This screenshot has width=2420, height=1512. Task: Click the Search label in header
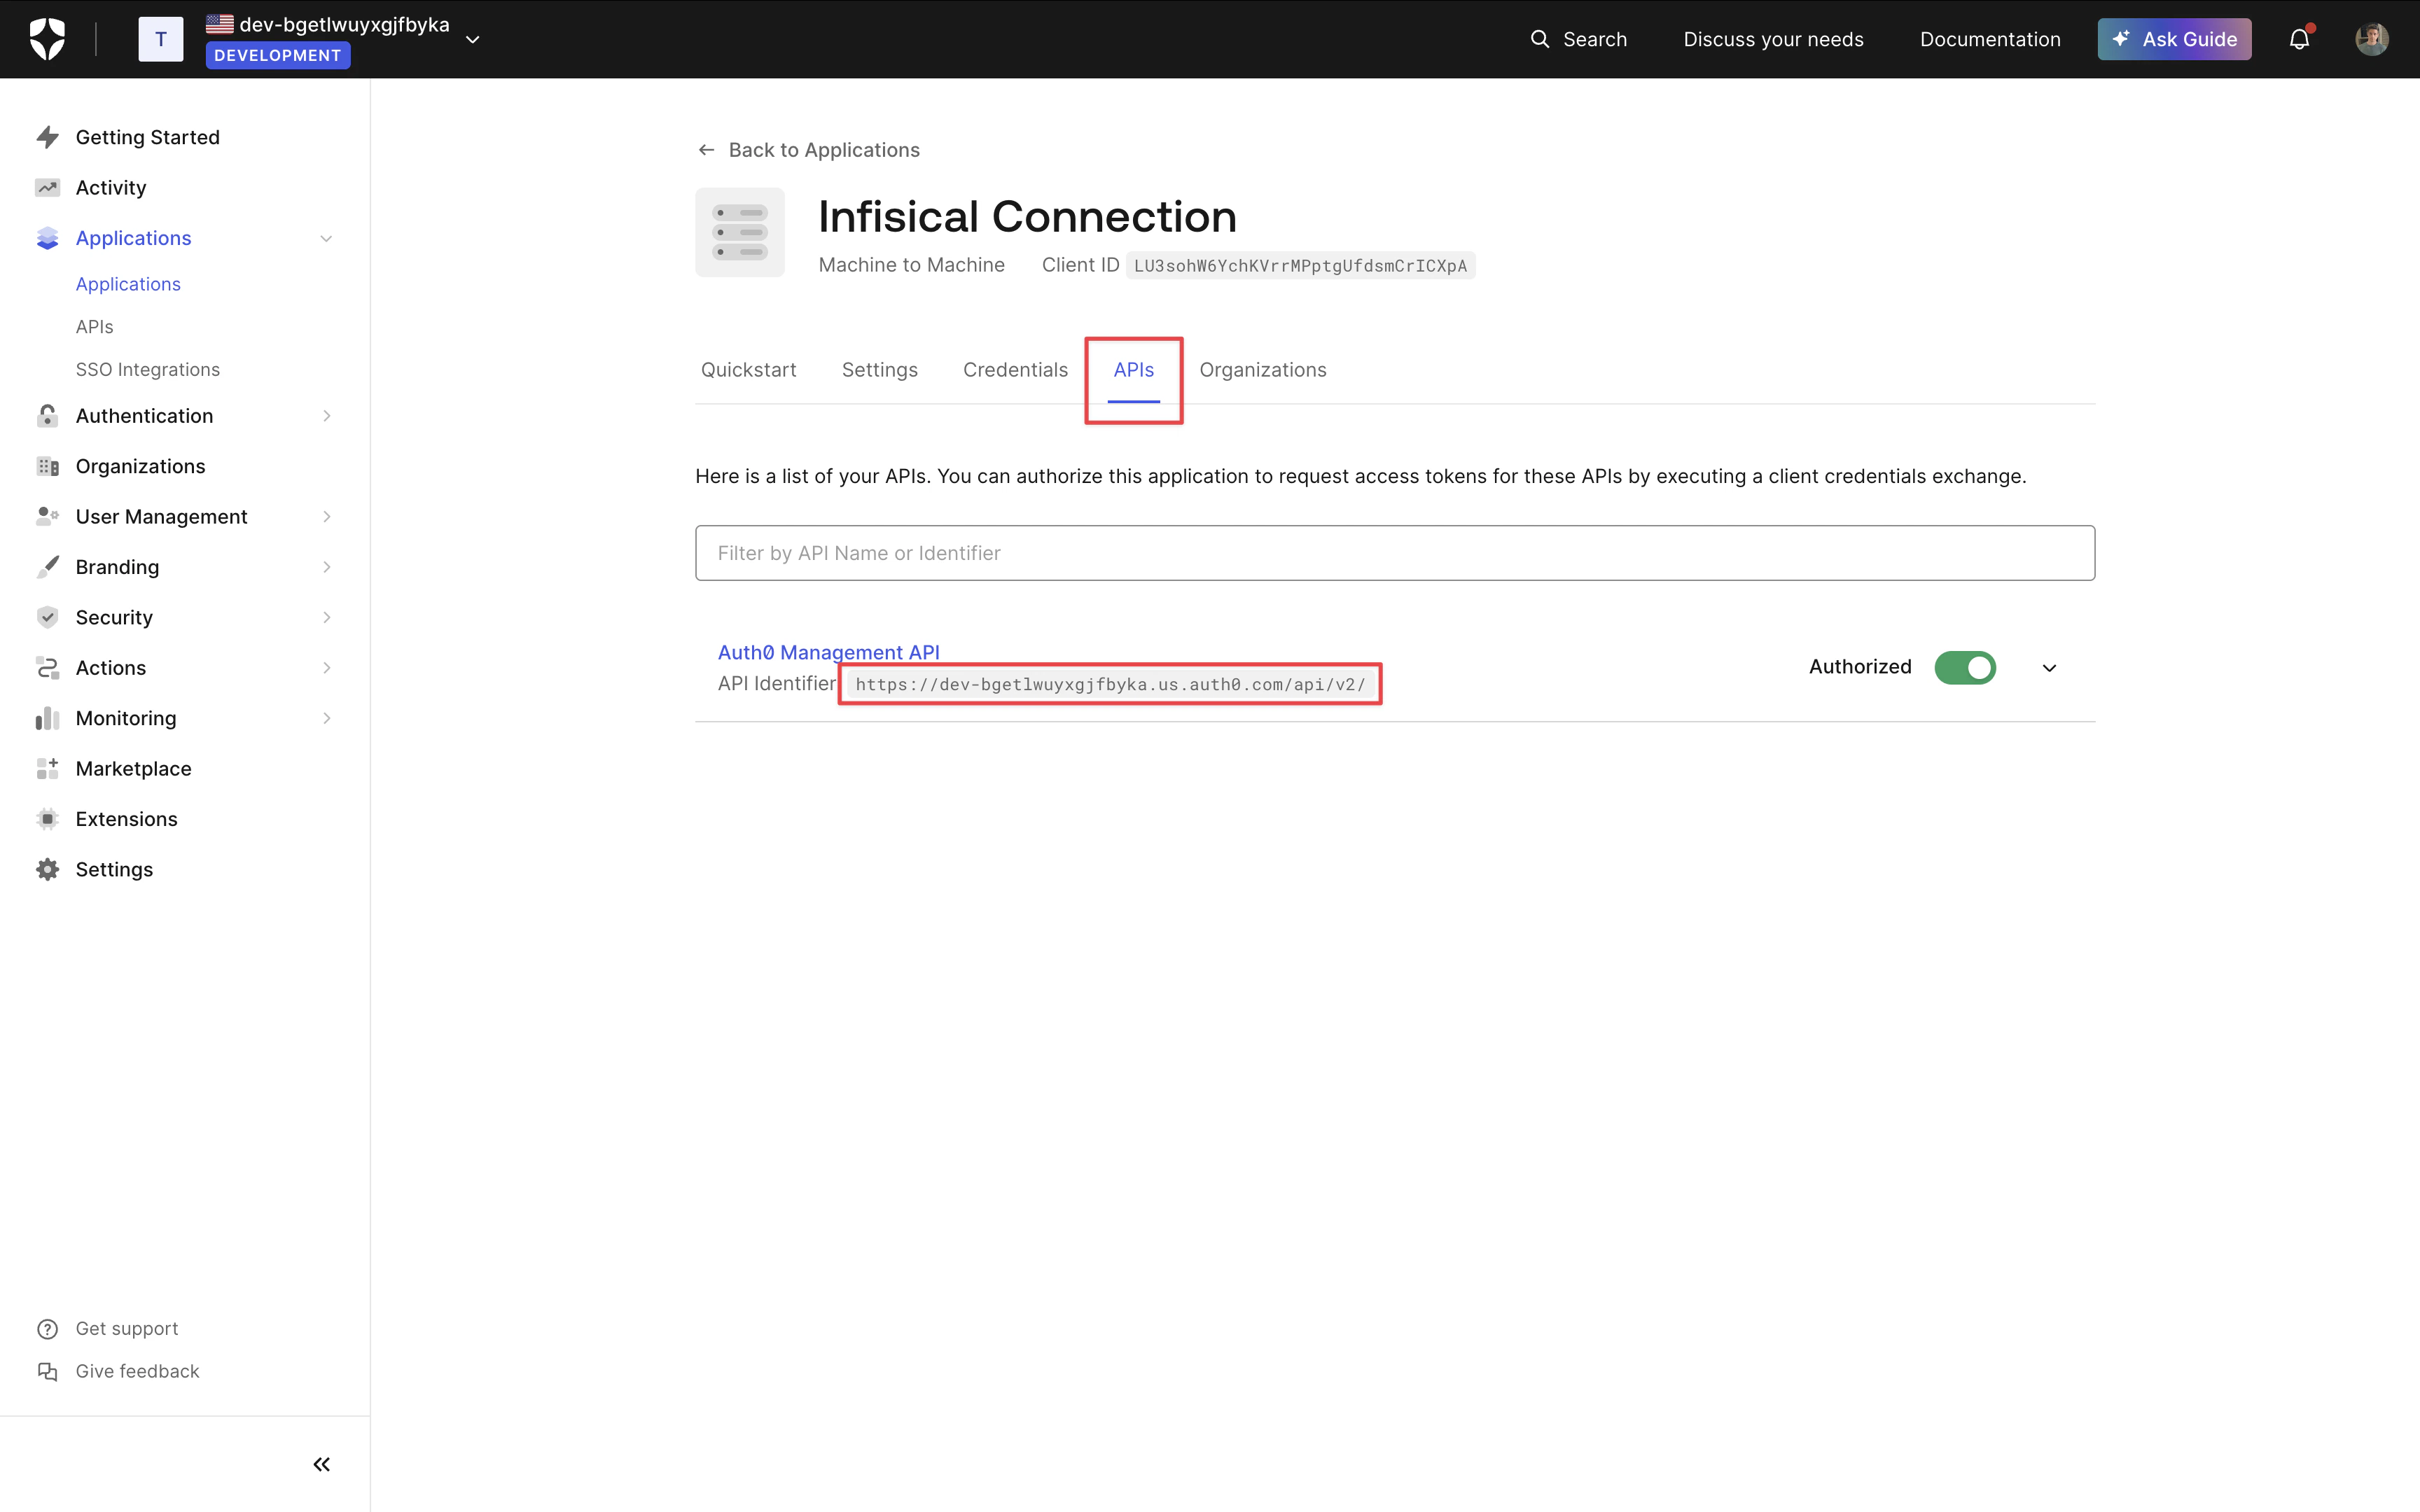[1595, 39]
